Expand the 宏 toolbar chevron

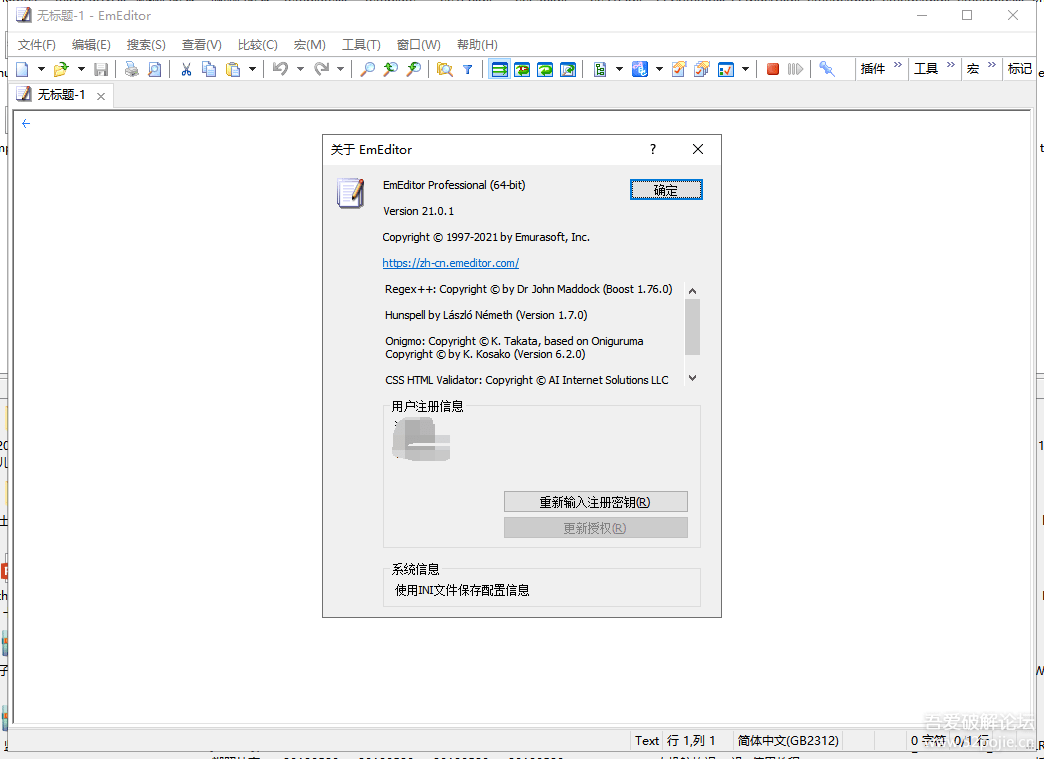pyautogui.click(x=991, y=65)
